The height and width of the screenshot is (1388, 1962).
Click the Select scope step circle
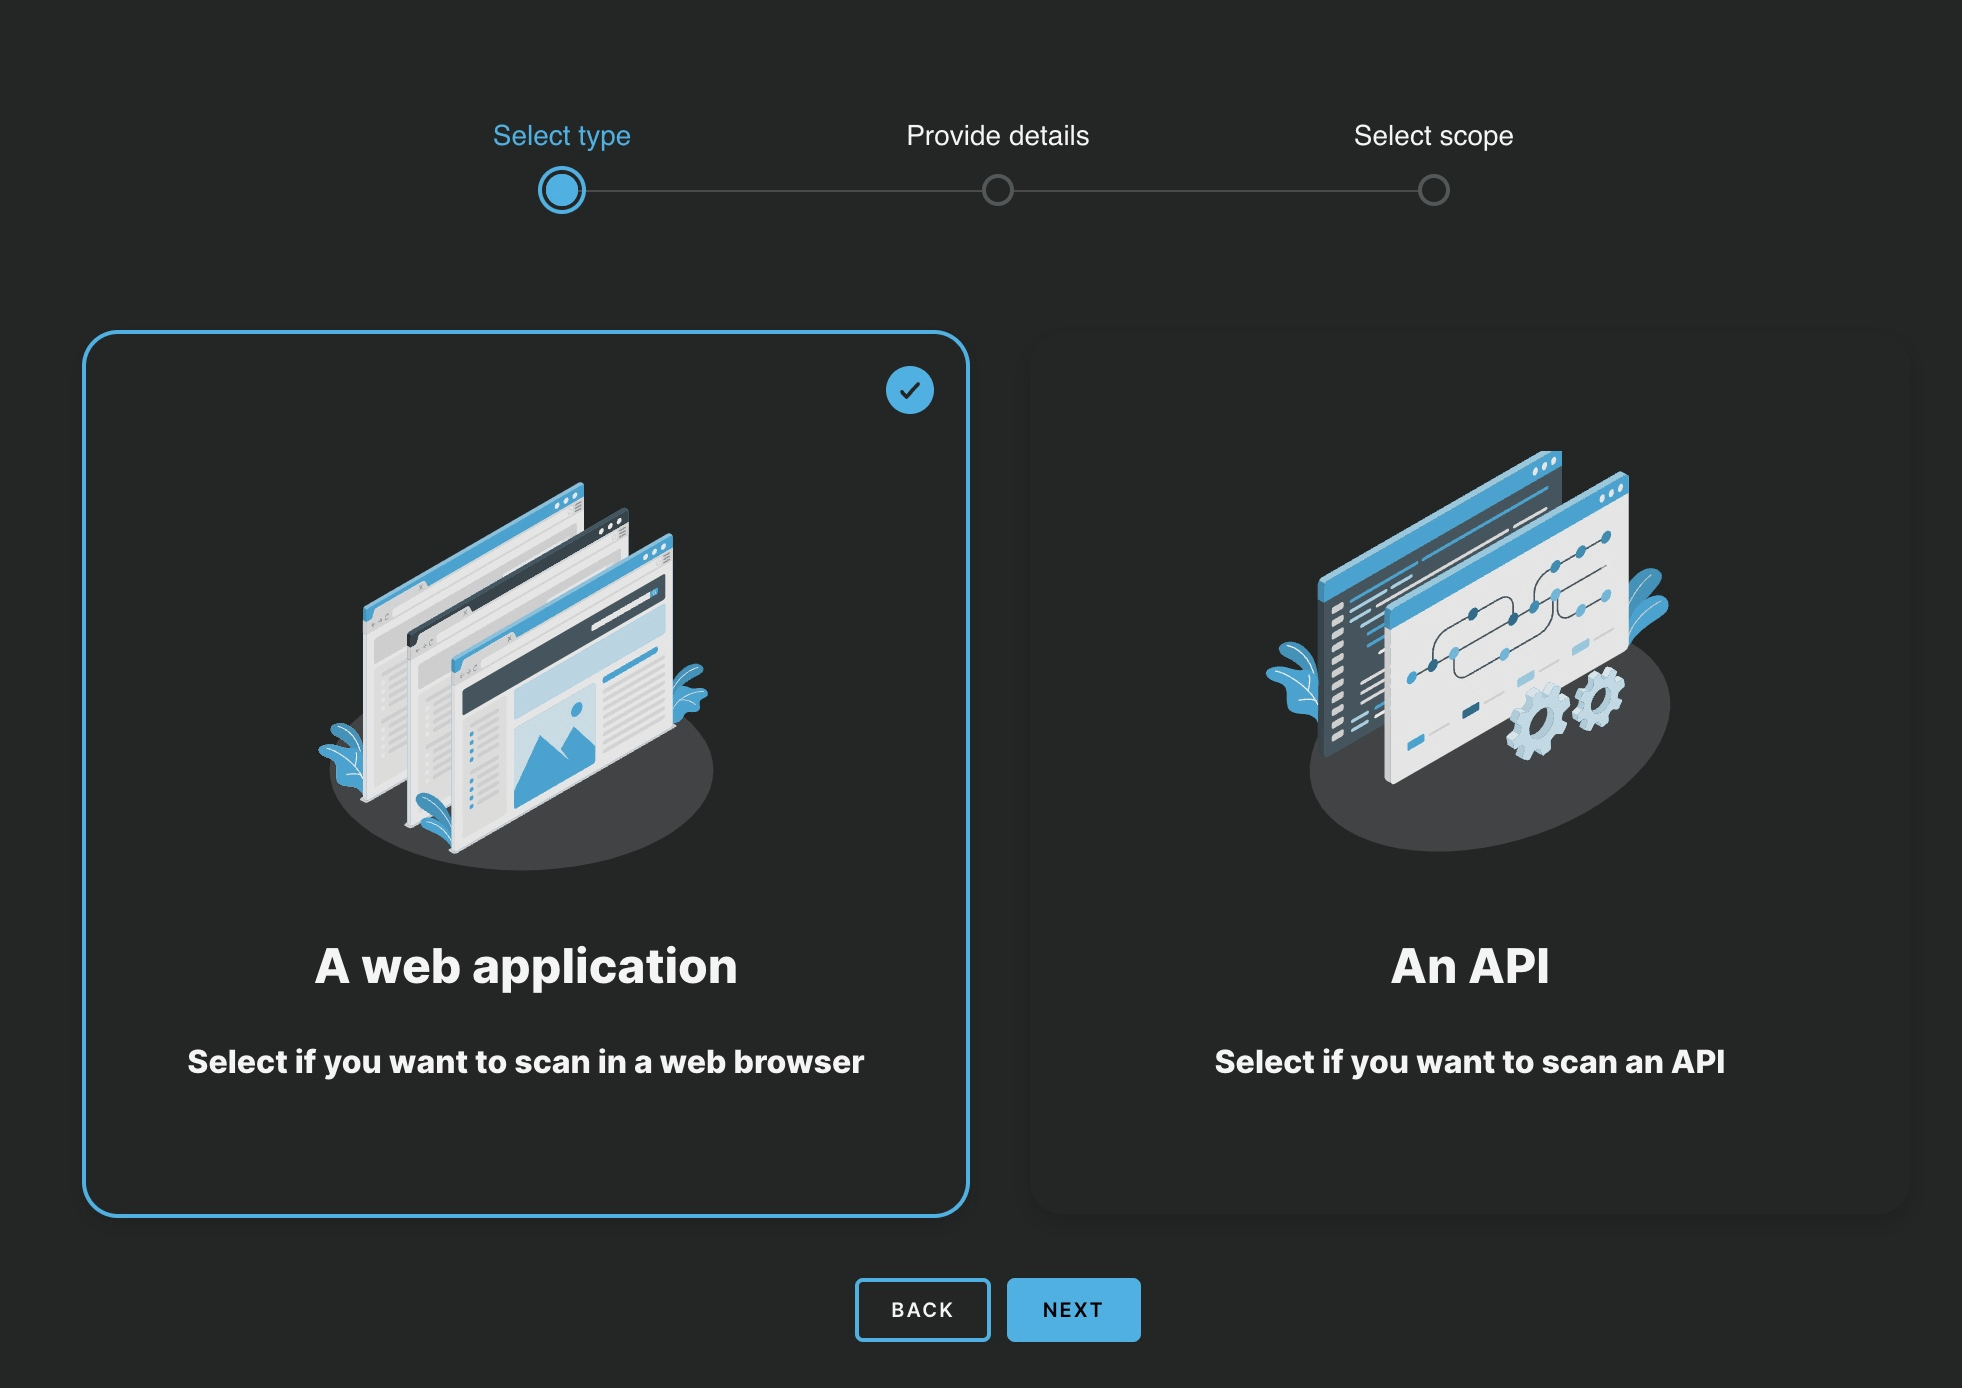point(1433,190)
